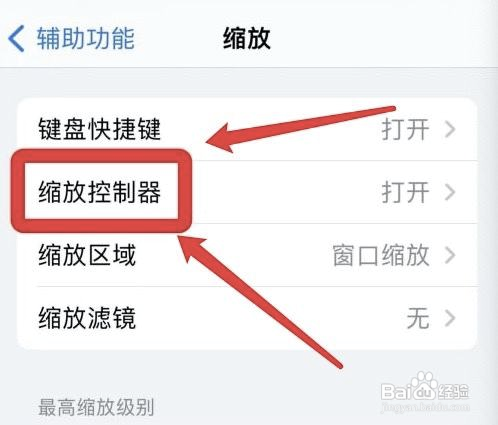The width and height of the screenshot is (498, 425).
Task: Click the Bai text of watermark
Action: point(395,392)
